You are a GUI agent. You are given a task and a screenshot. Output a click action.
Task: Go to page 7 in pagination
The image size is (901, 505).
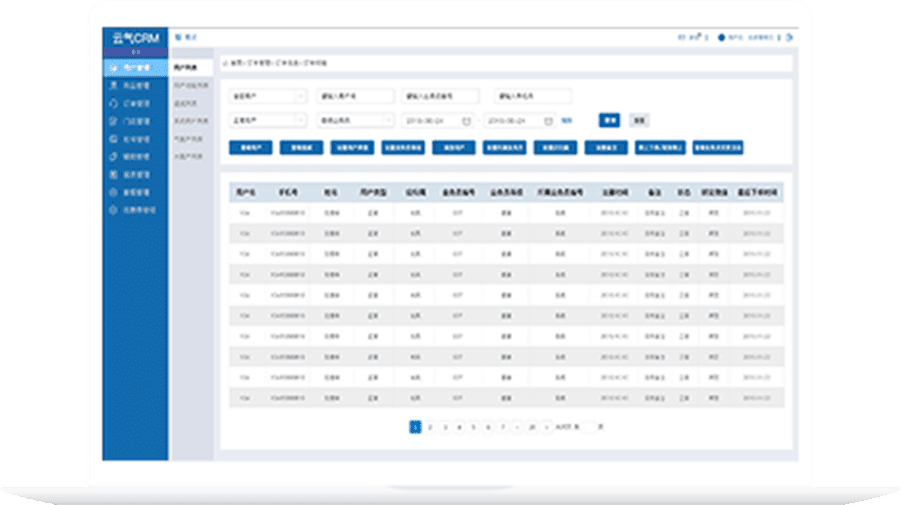coord(503,427)
